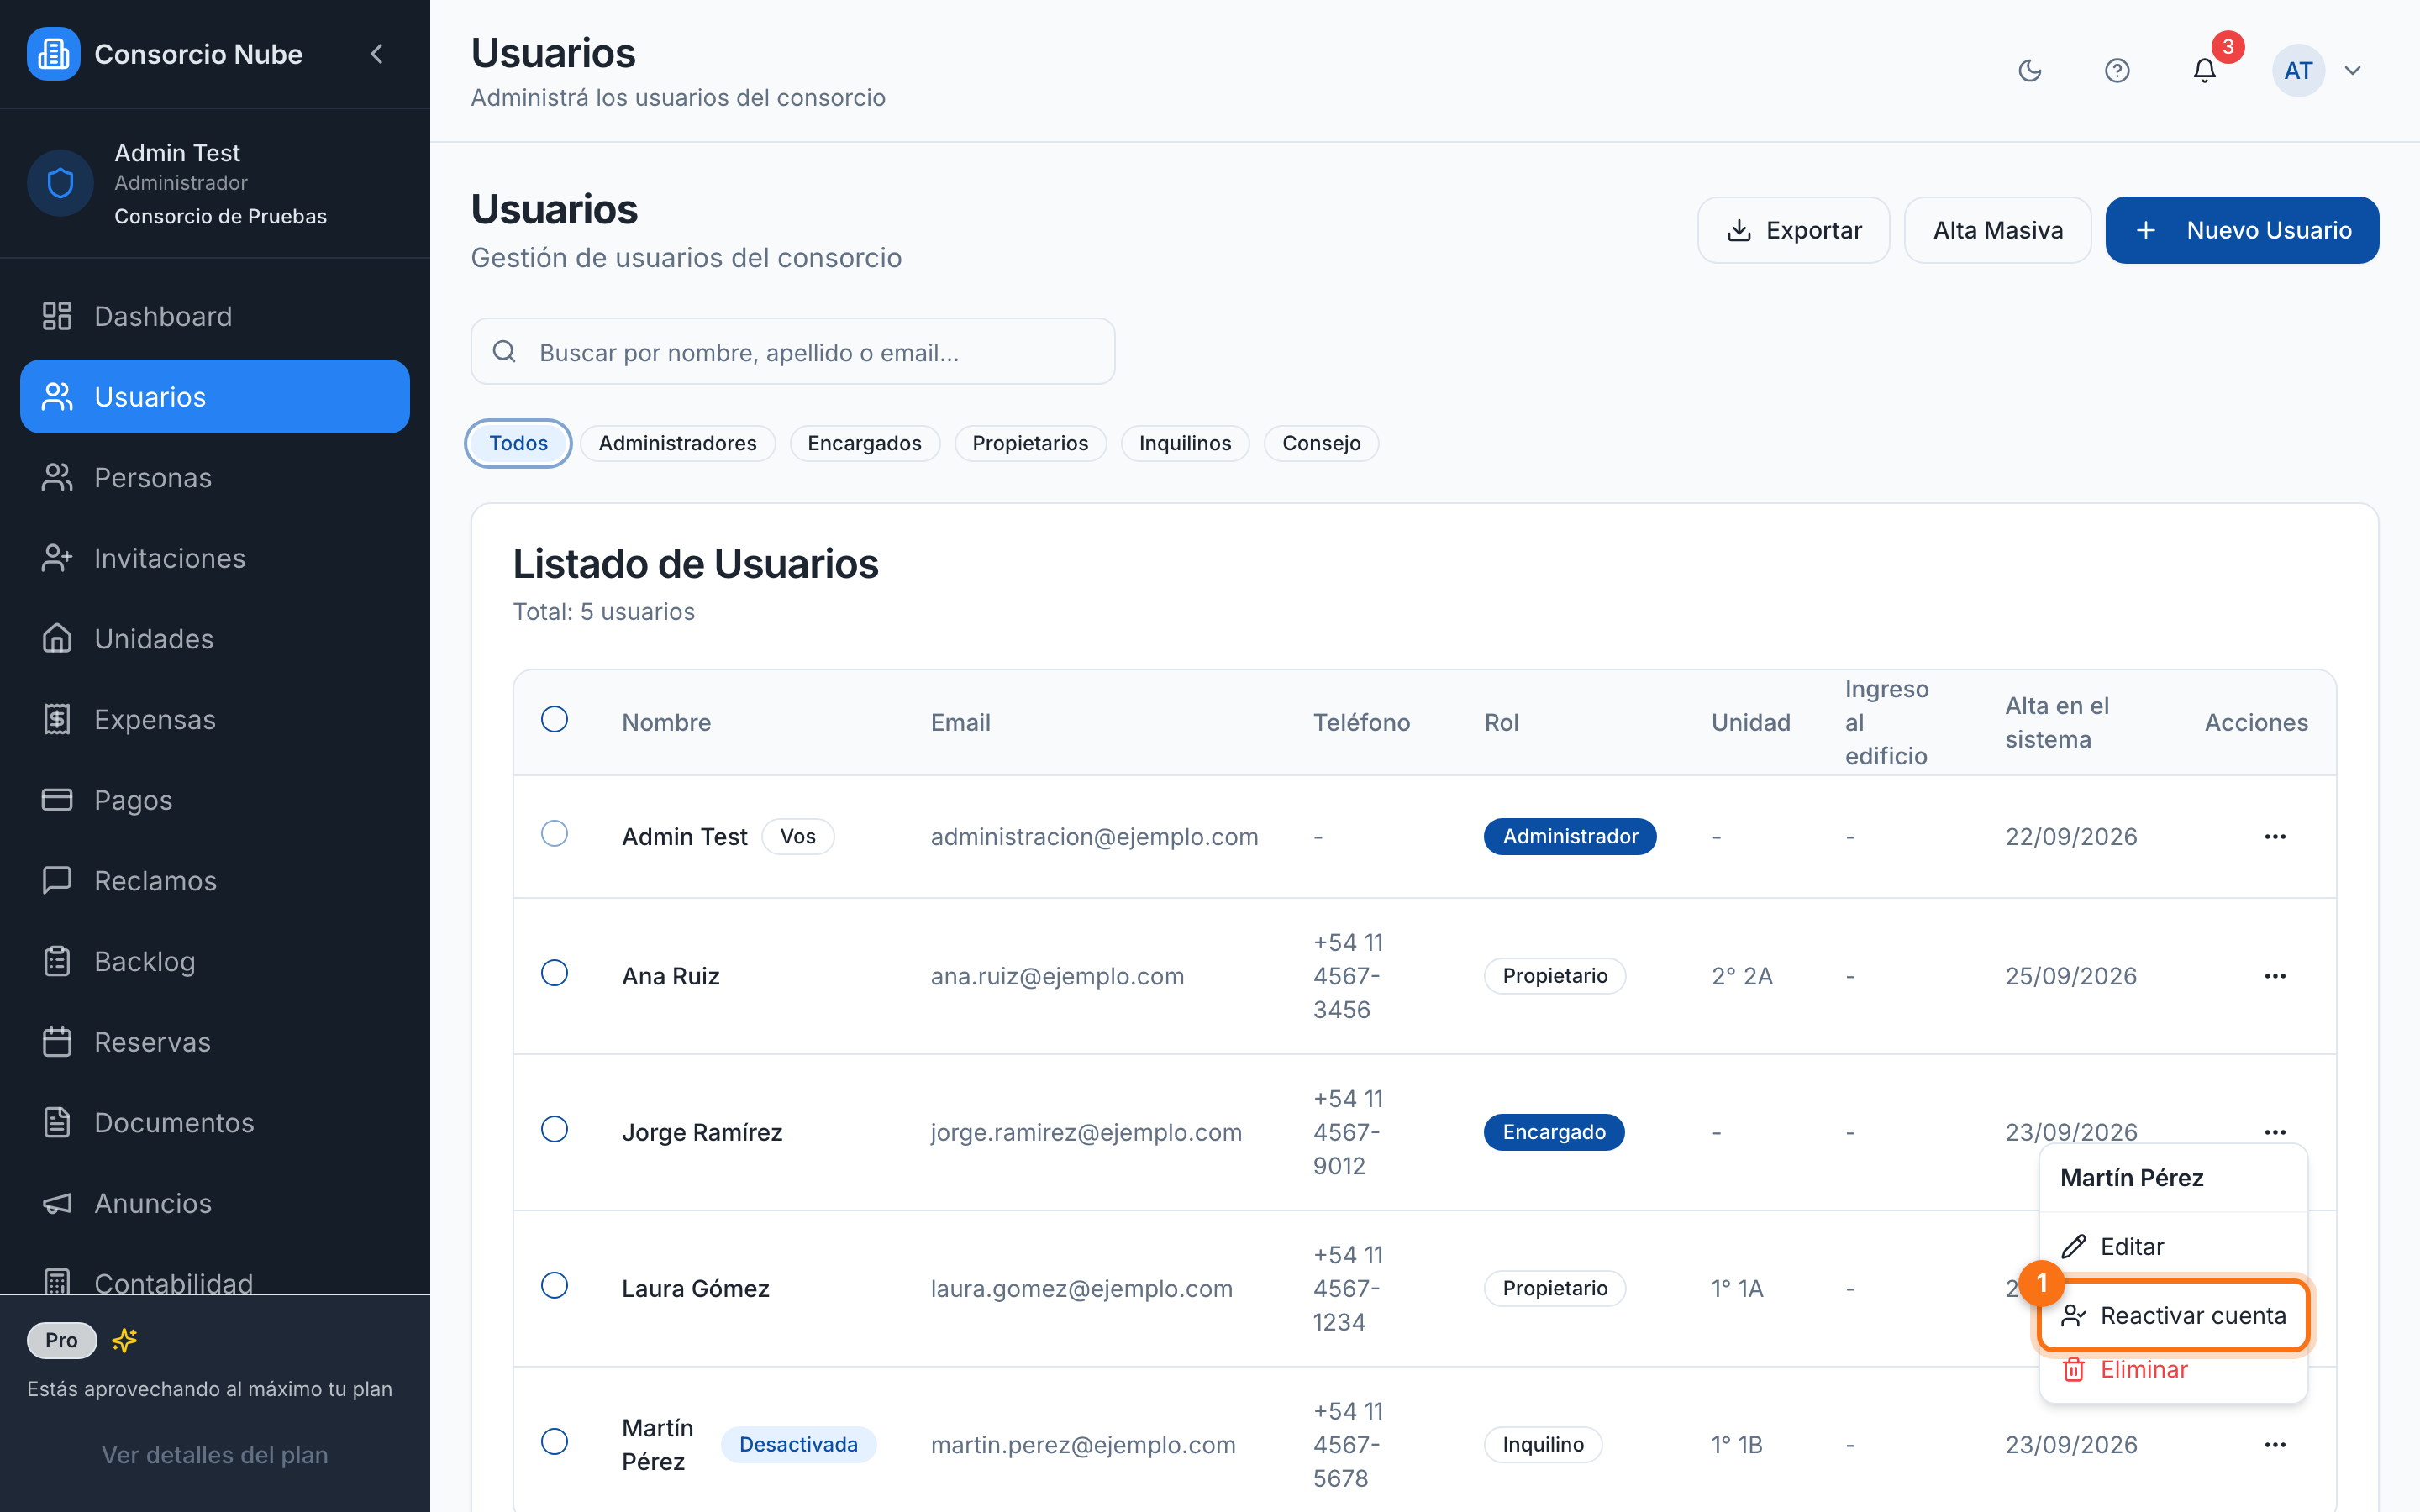The width and height of the screenshot is (2420, 1512).
Task: Click the Consorcio Nube logo icon
Action: point(53,54)
